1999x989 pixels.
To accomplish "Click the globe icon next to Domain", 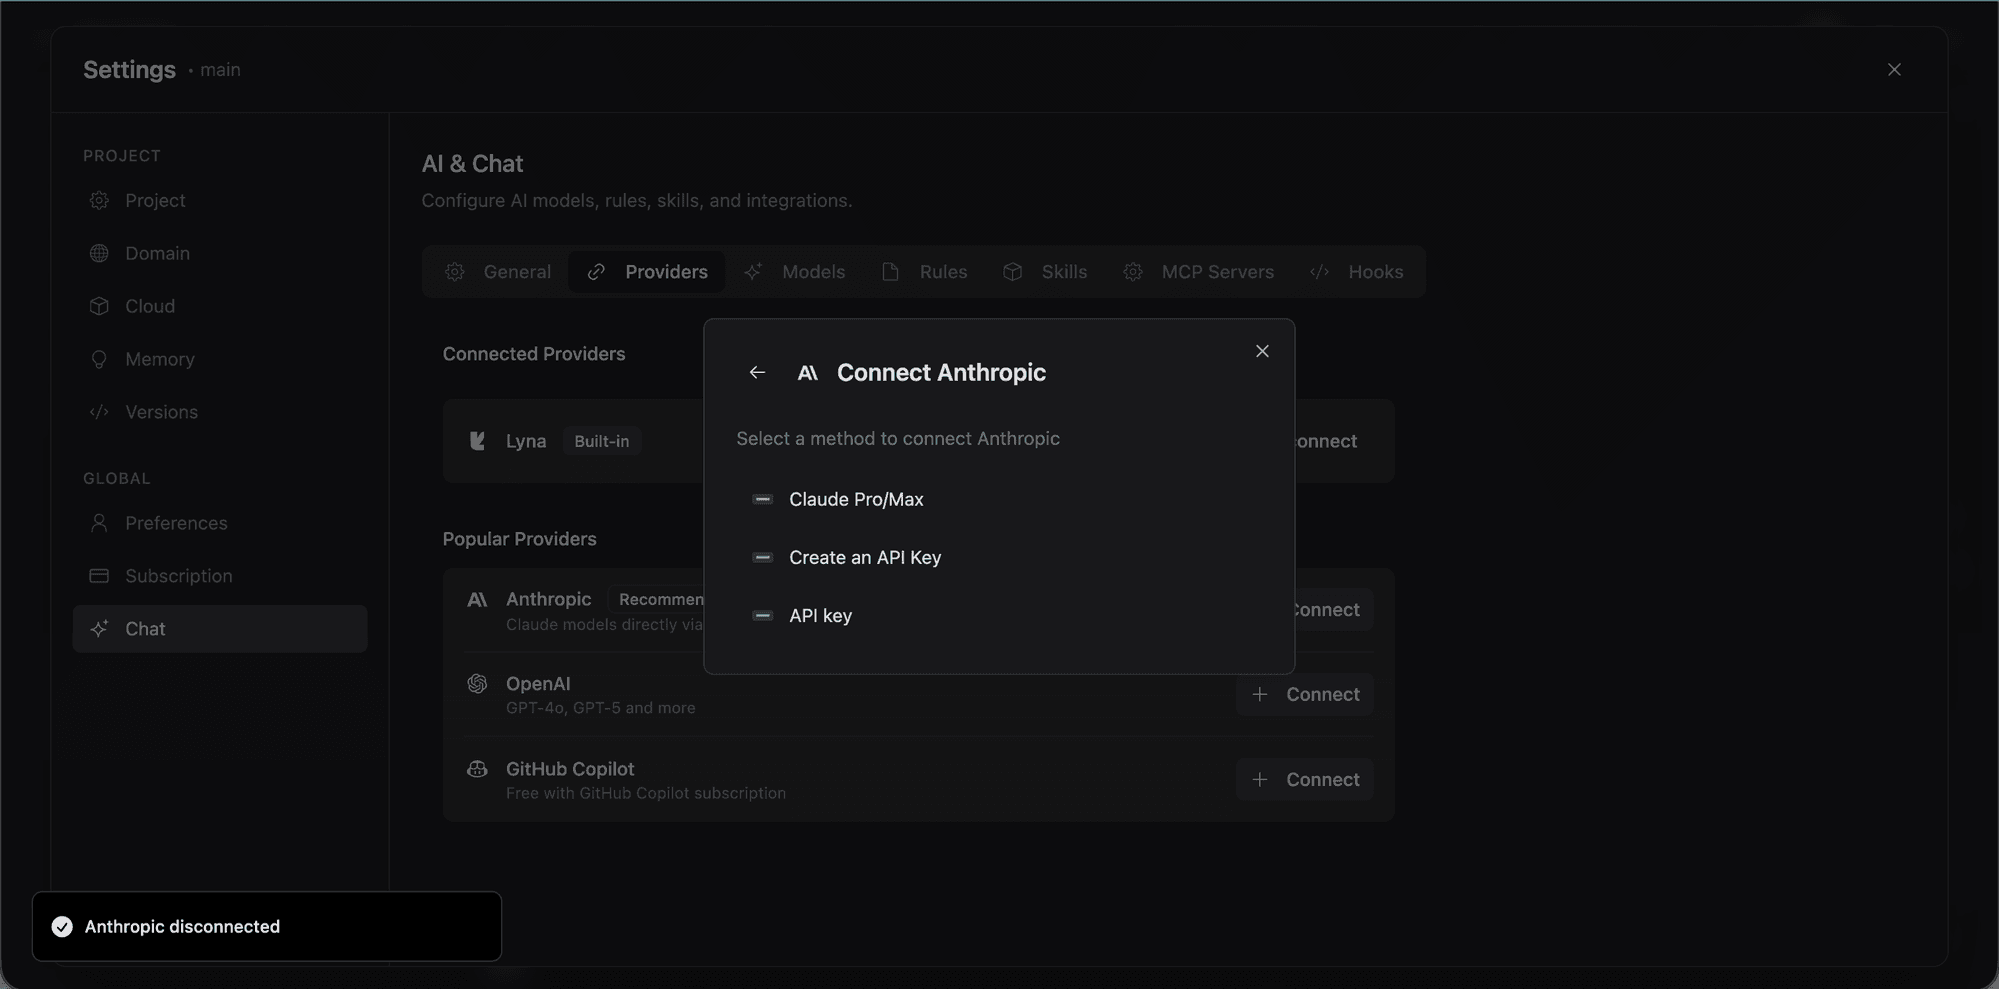I will [99, 253].
